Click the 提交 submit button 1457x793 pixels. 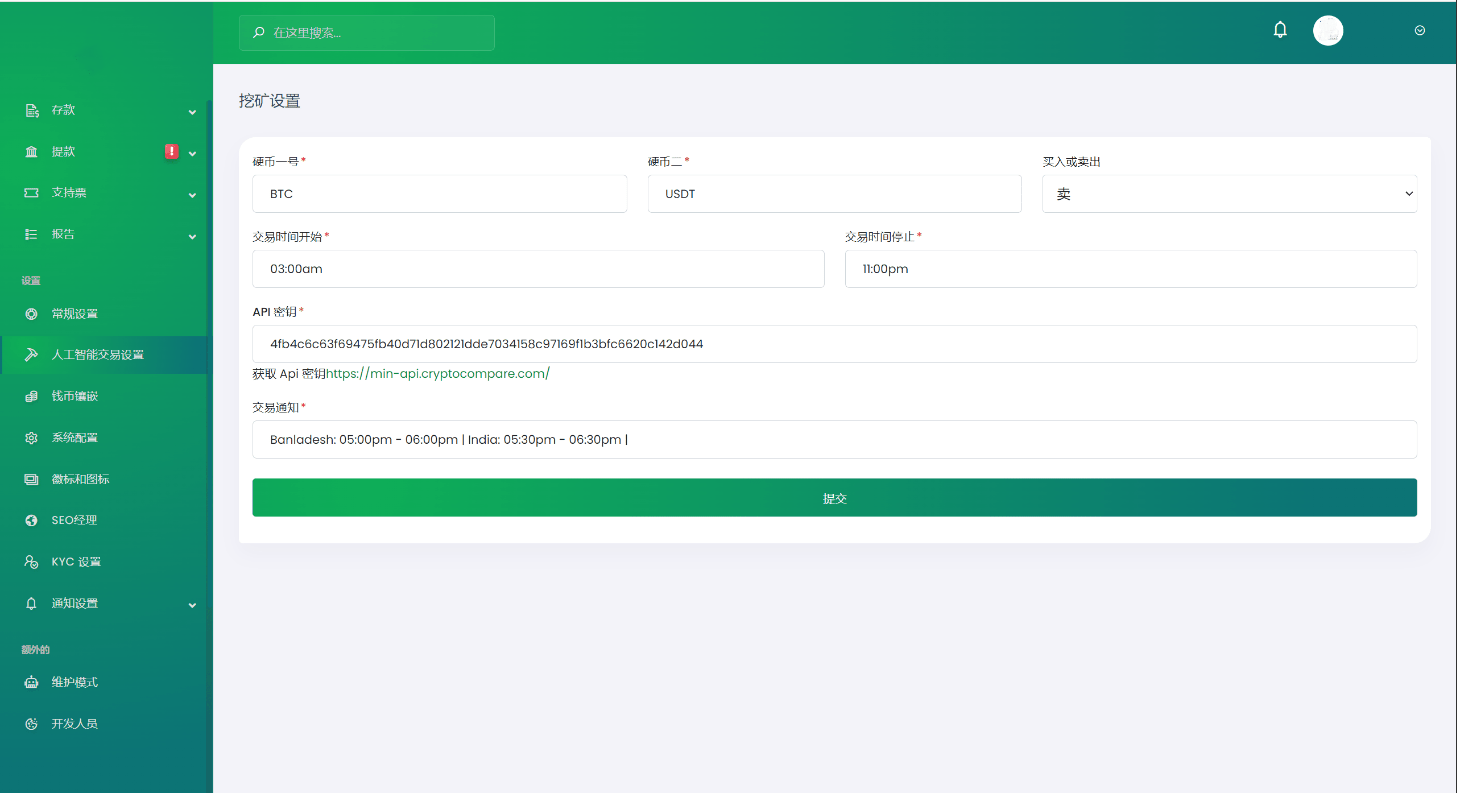[834, 498]
